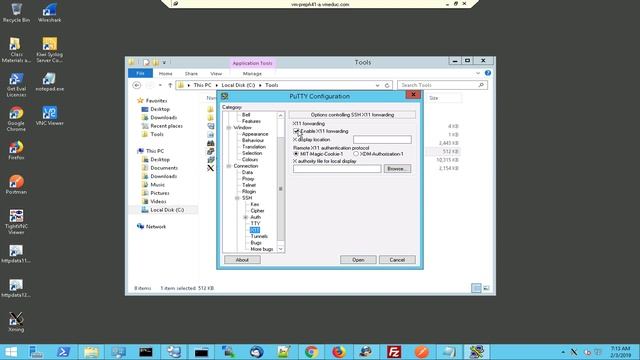Select Rlogin under Connection

coord(249,191)
